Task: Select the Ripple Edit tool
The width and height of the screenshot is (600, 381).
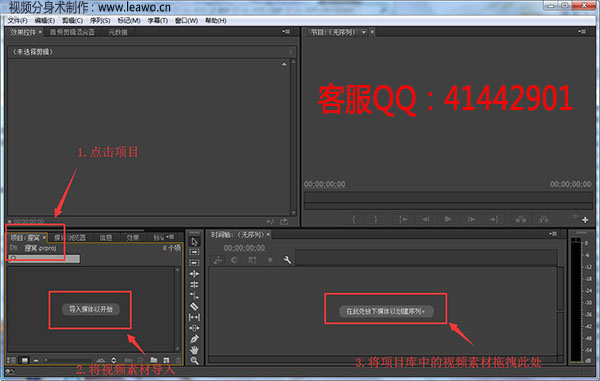Action: coord(194,263)
